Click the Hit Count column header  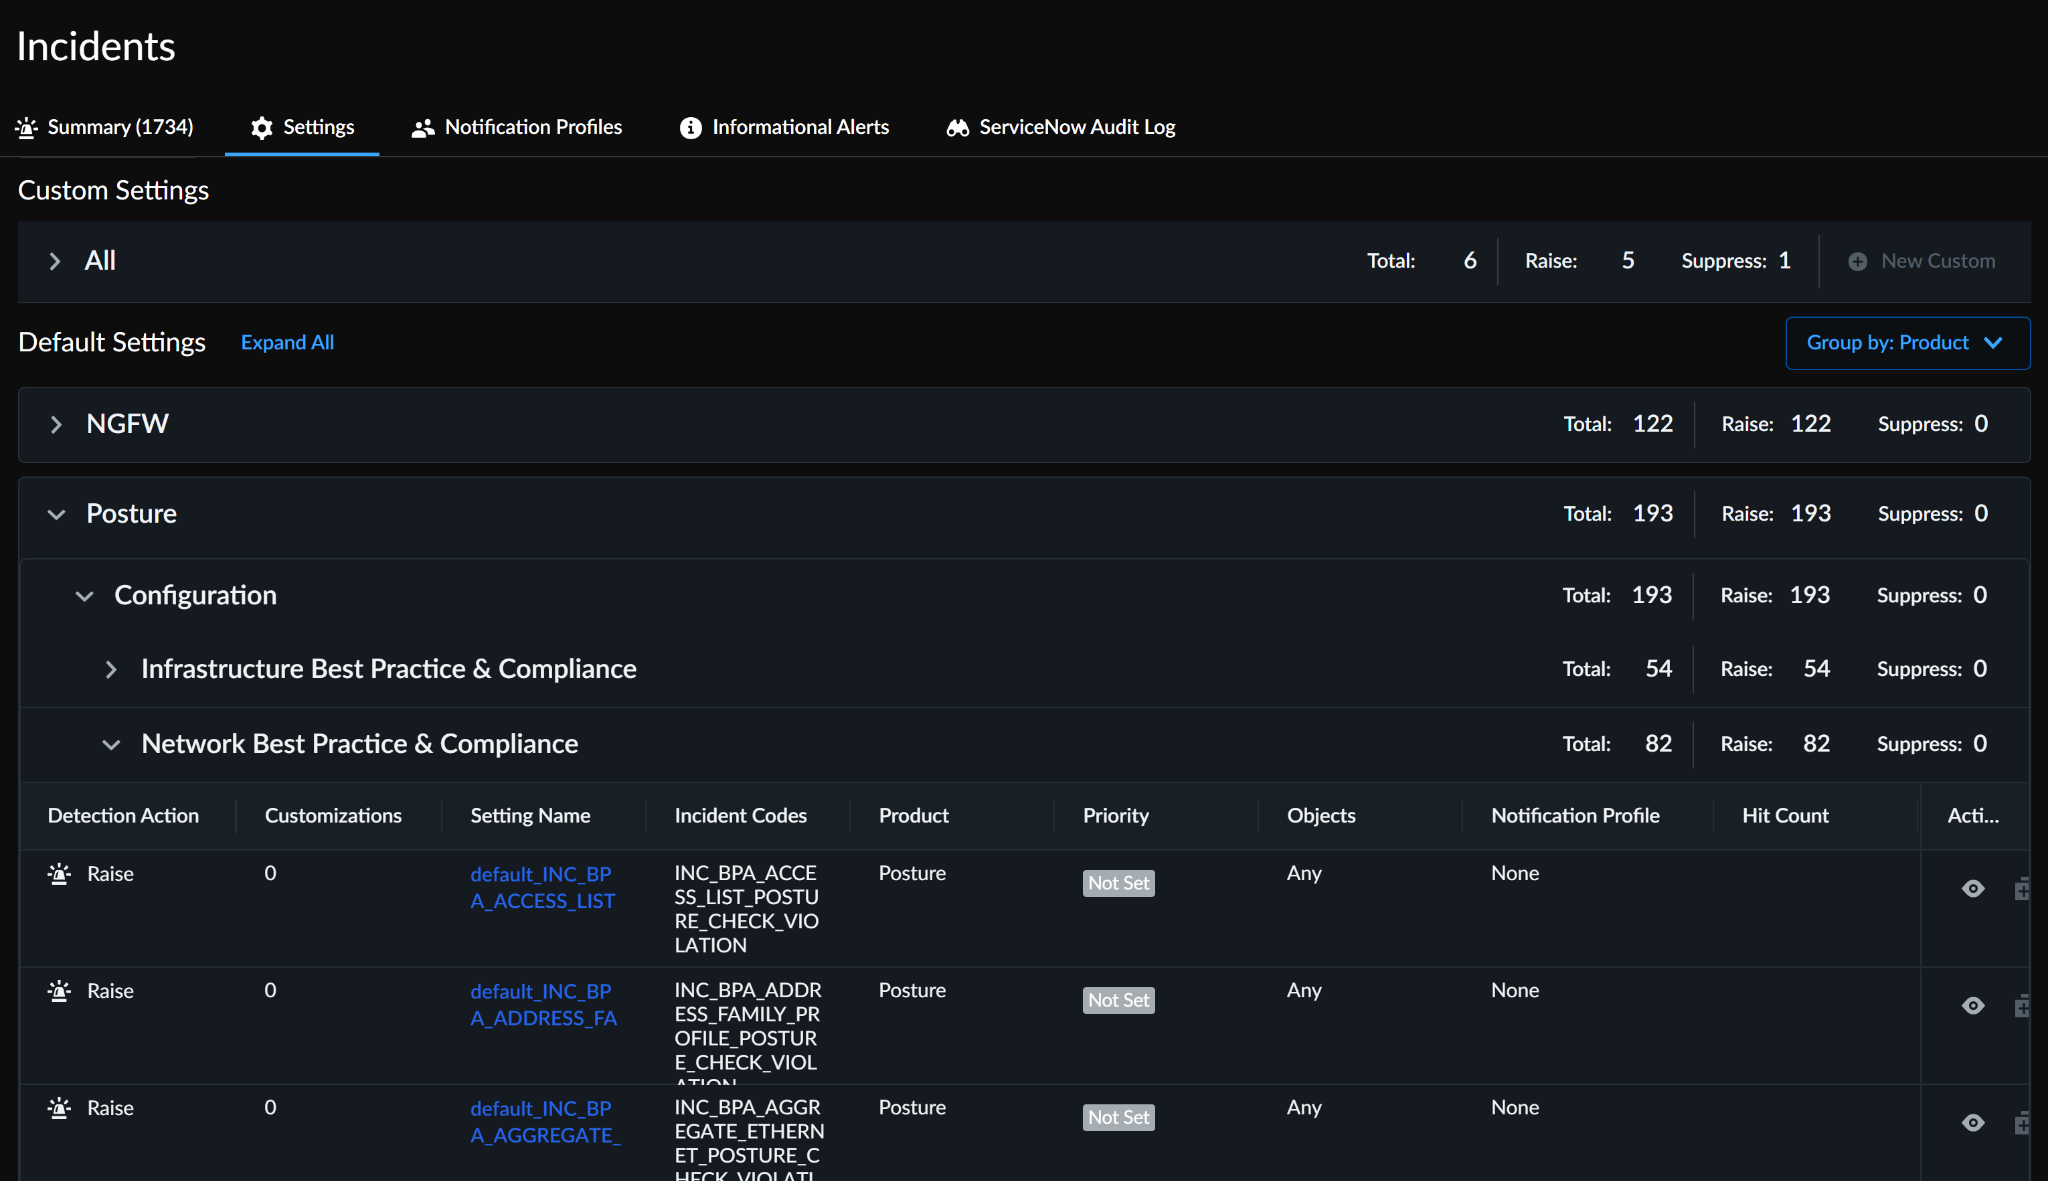1784,816
